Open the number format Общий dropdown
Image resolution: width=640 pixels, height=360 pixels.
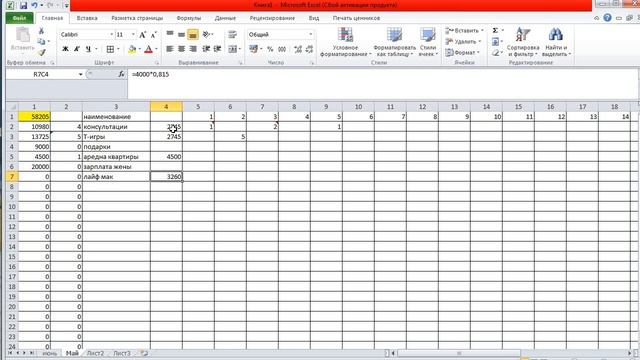tap(310, 35)
